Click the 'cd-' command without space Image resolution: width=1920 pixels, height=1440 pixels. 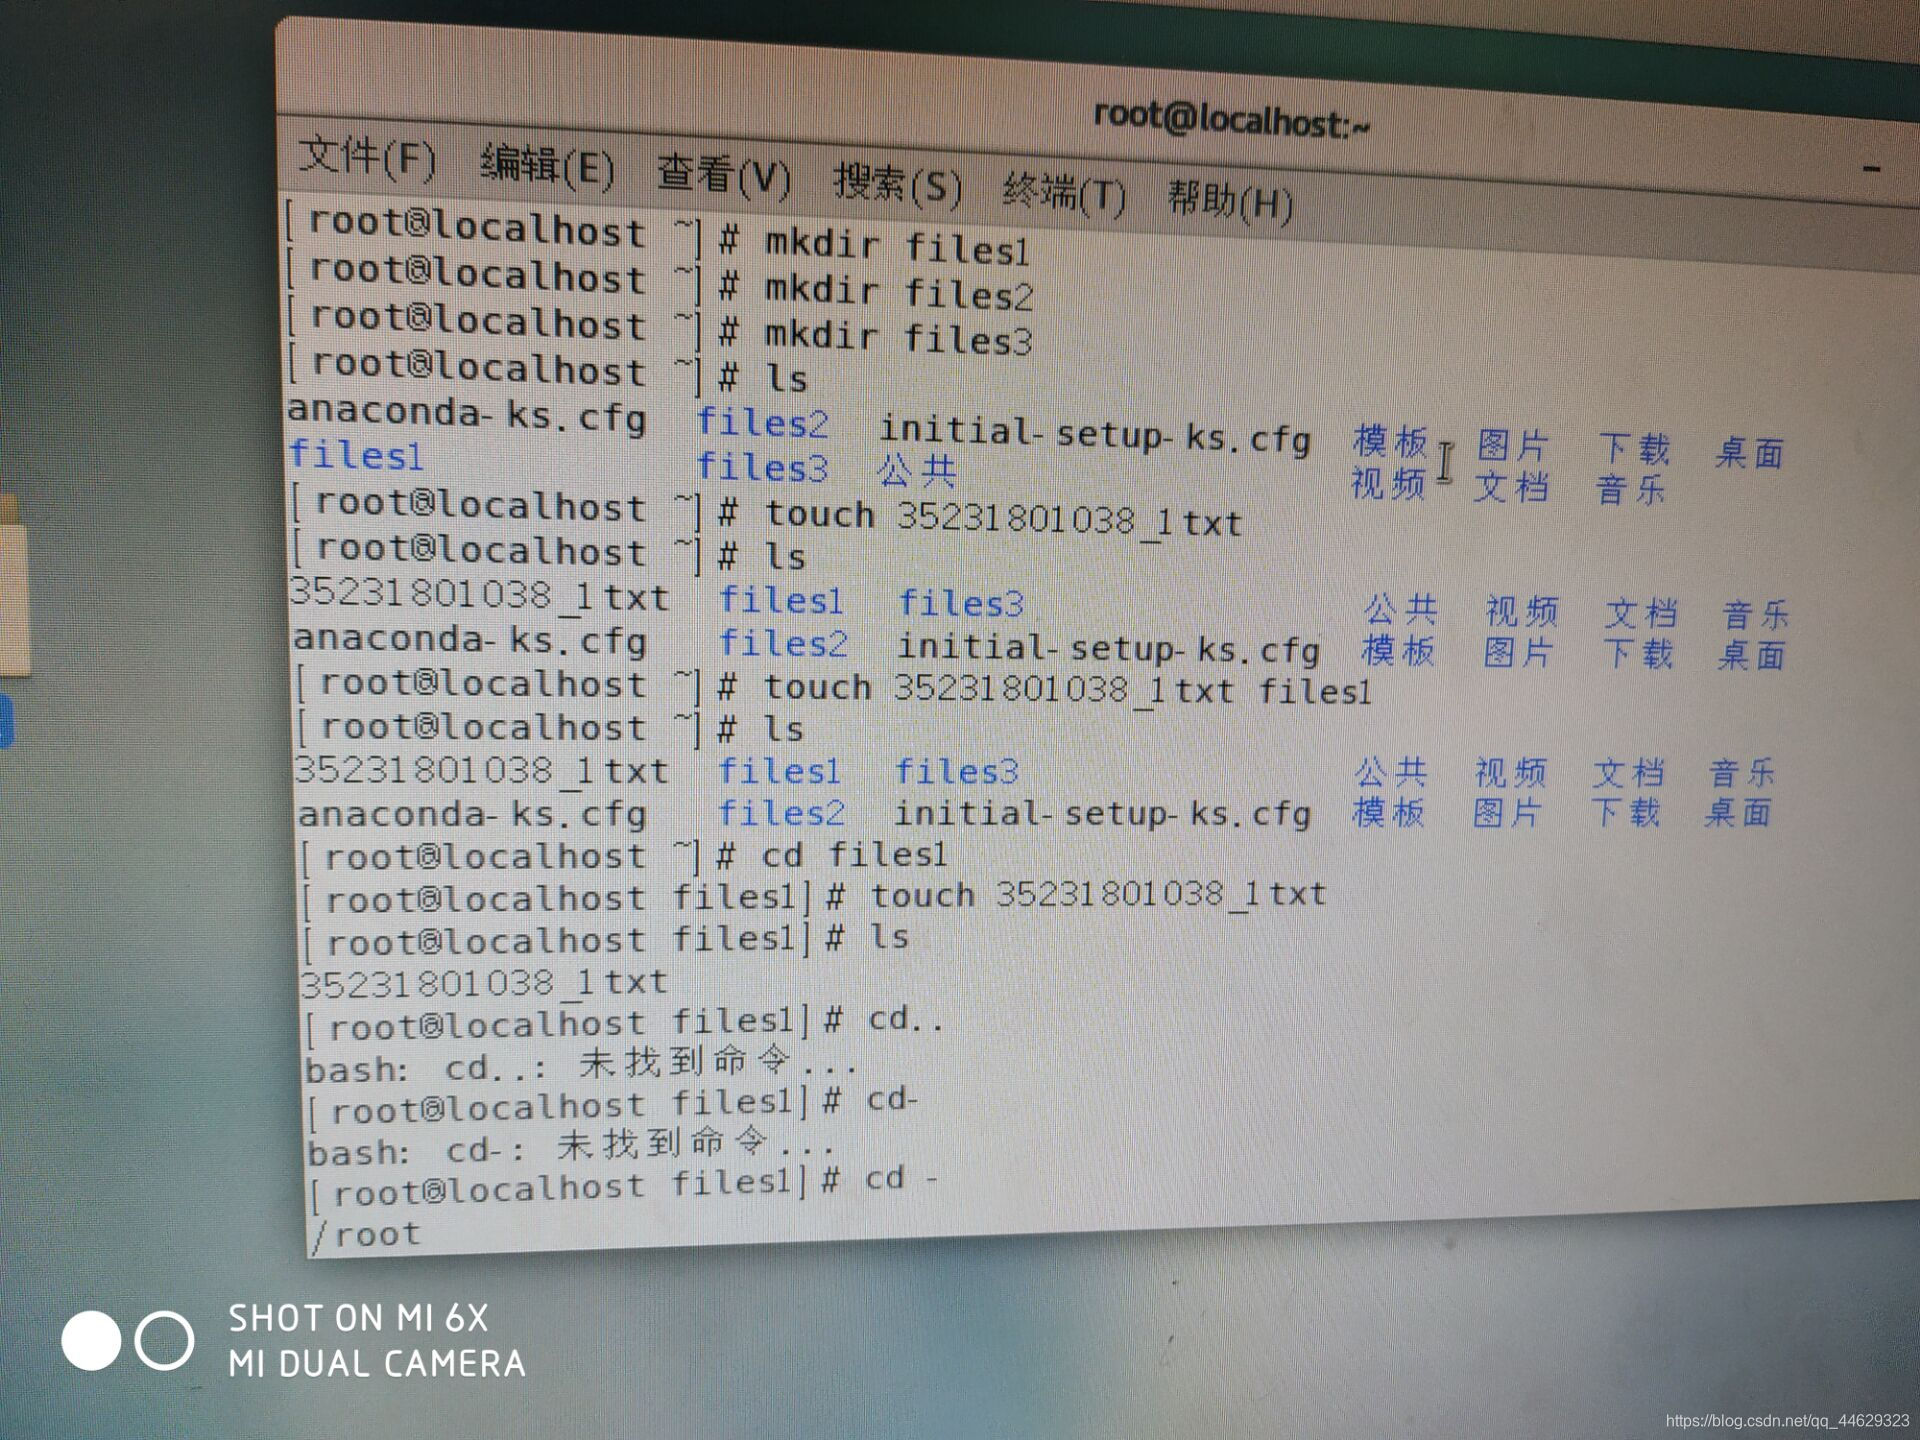[x=612, y=1105]
